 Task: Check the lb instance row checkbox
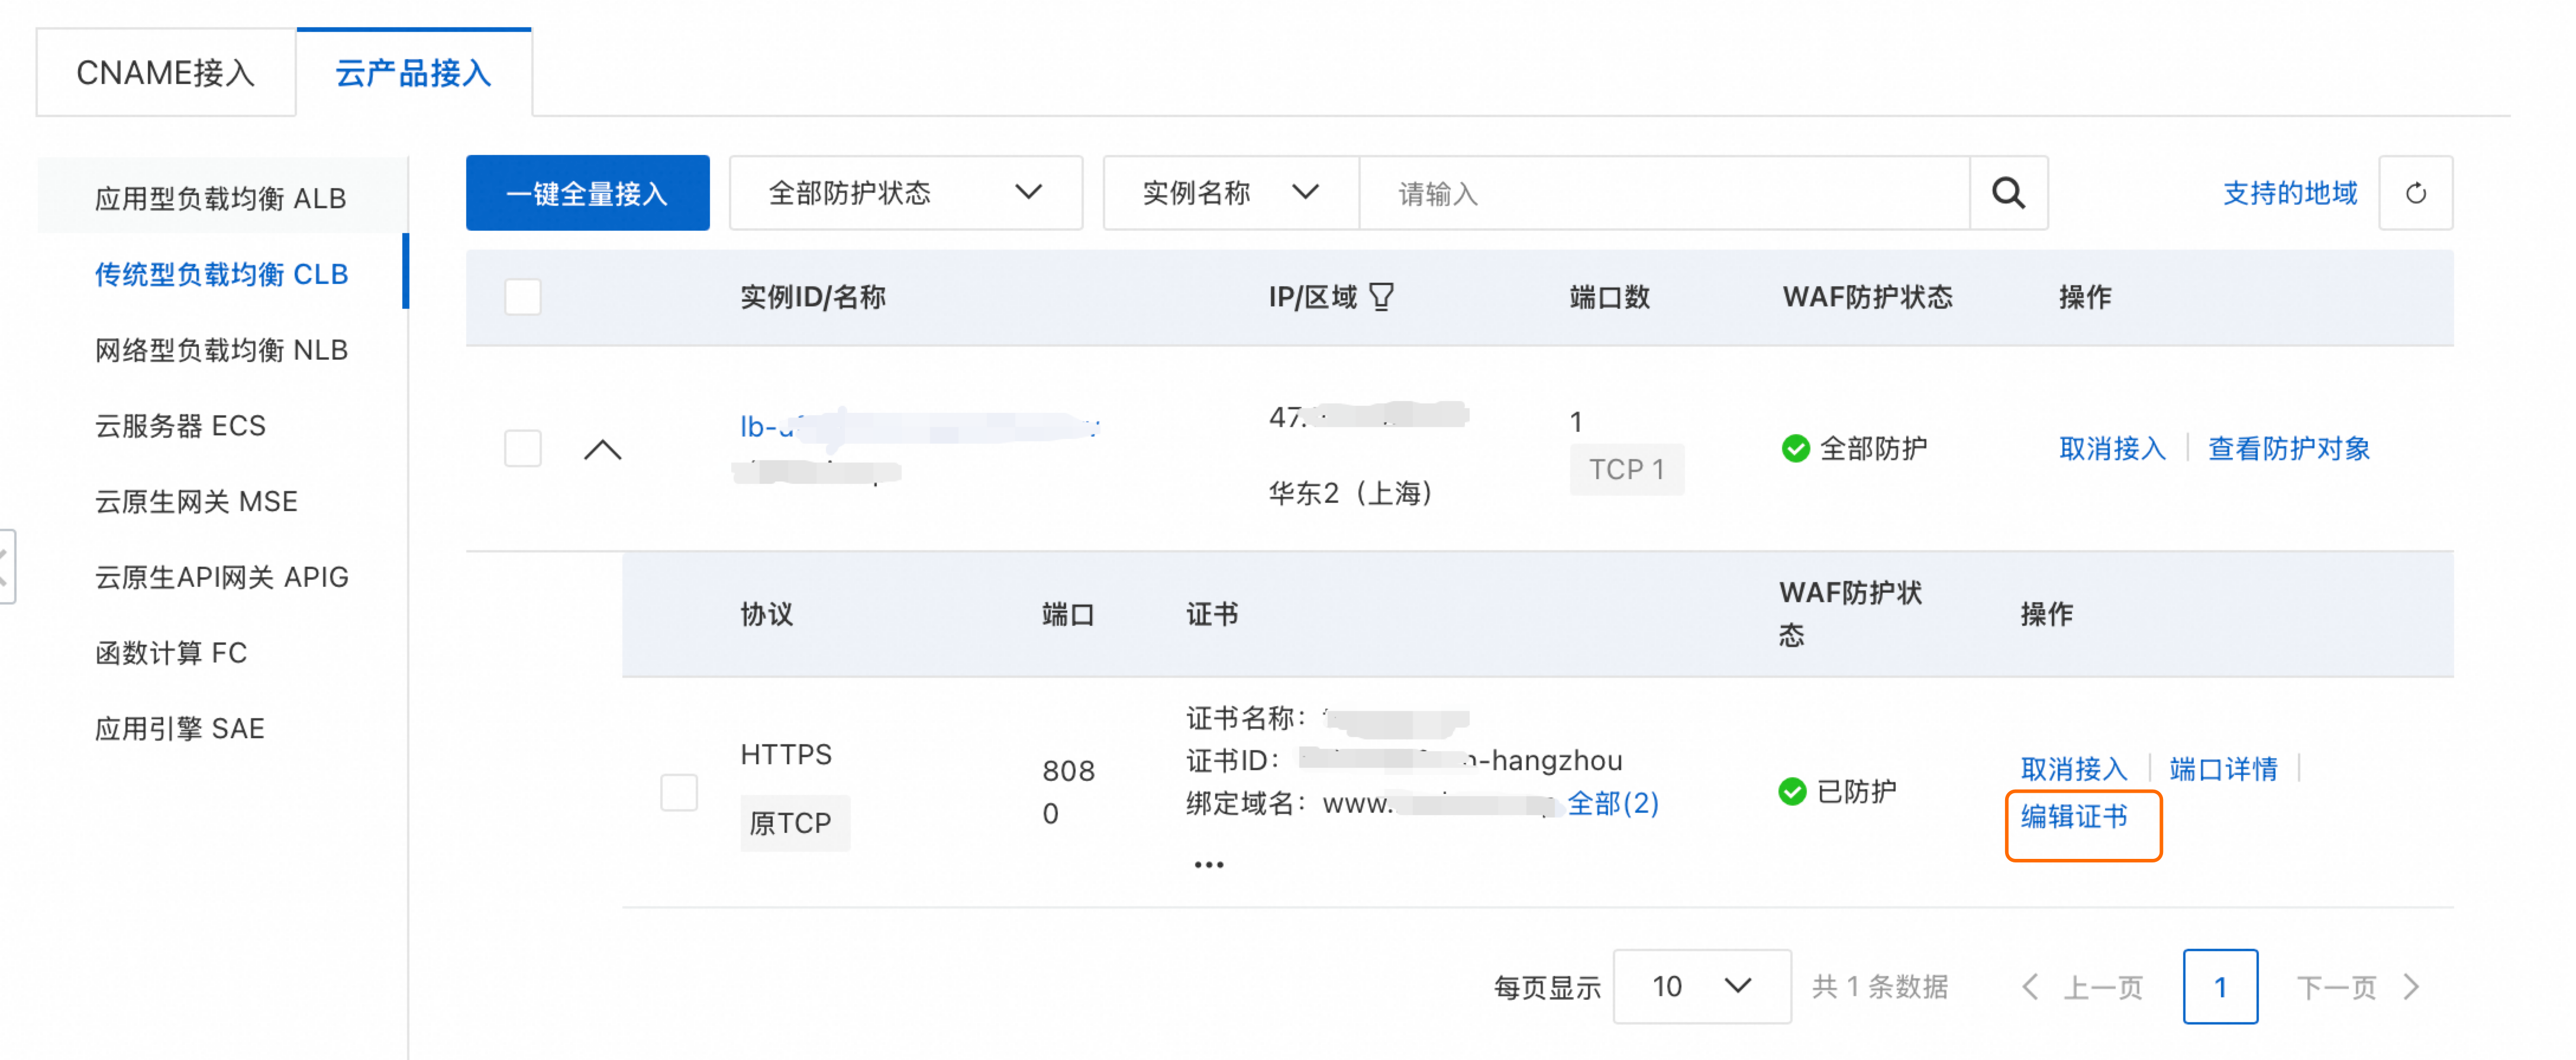pyautogui.click(x=523, y=448)
